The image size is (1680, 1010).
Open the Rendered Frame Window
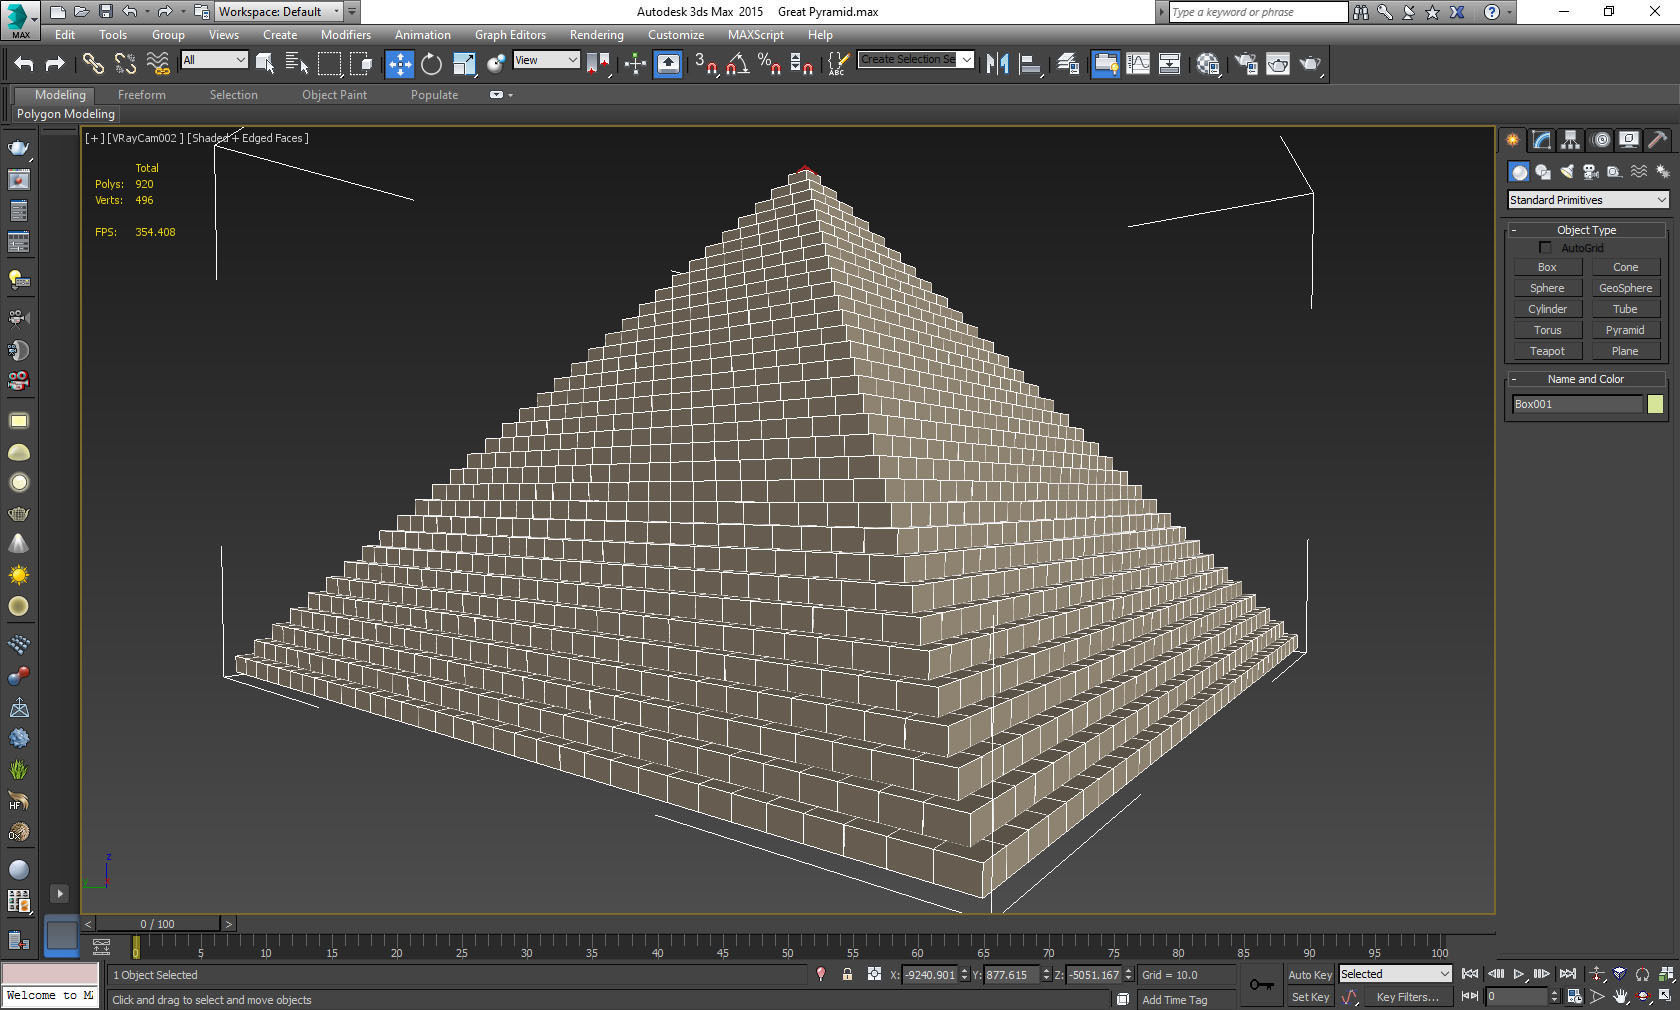point(1278,64)
